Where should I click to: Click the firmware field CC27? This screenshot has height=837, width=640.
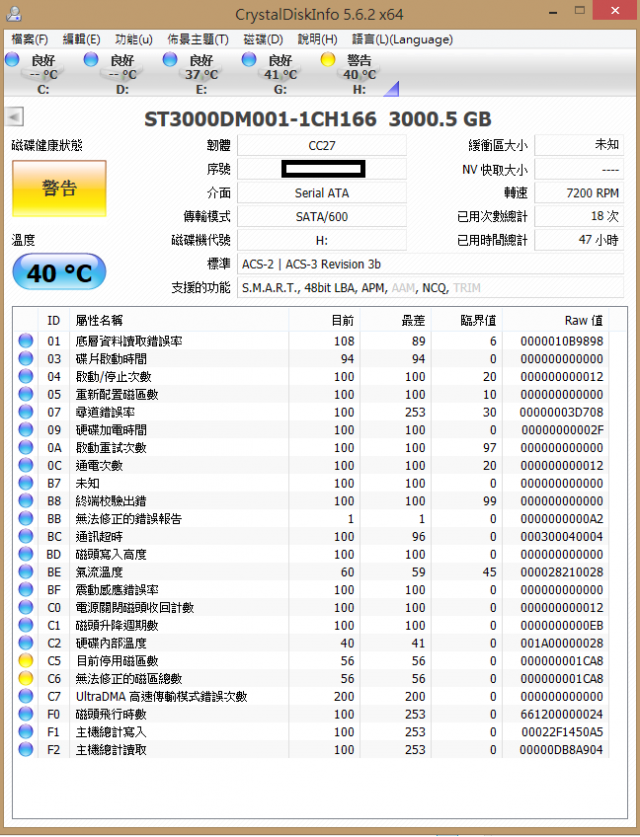322,146
